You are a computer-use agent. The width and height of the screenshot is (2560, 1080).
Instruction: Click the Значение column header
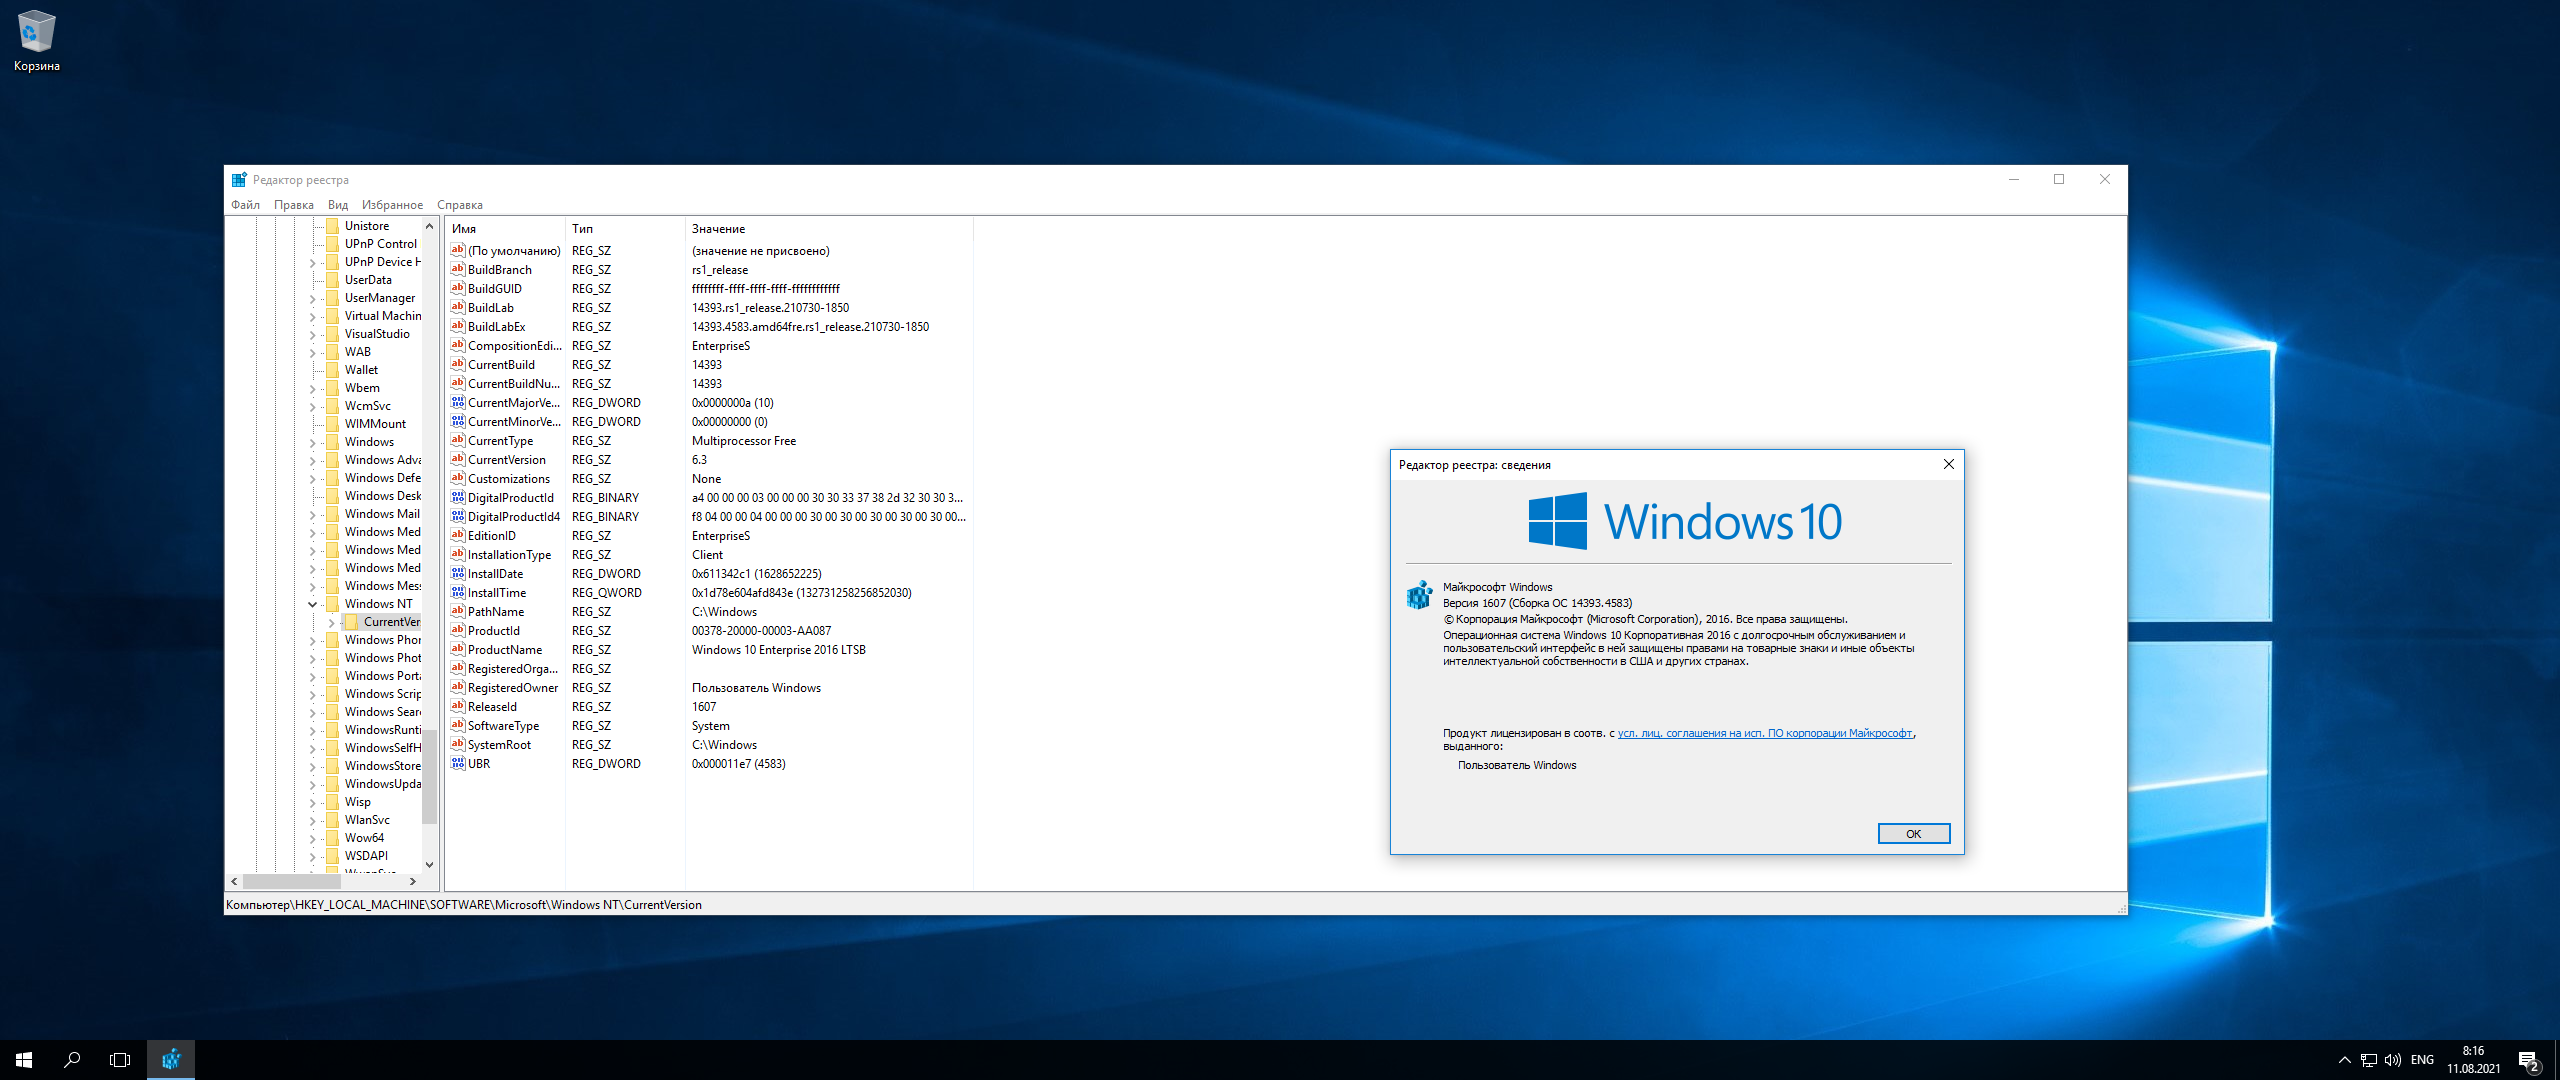click(829, 229)
